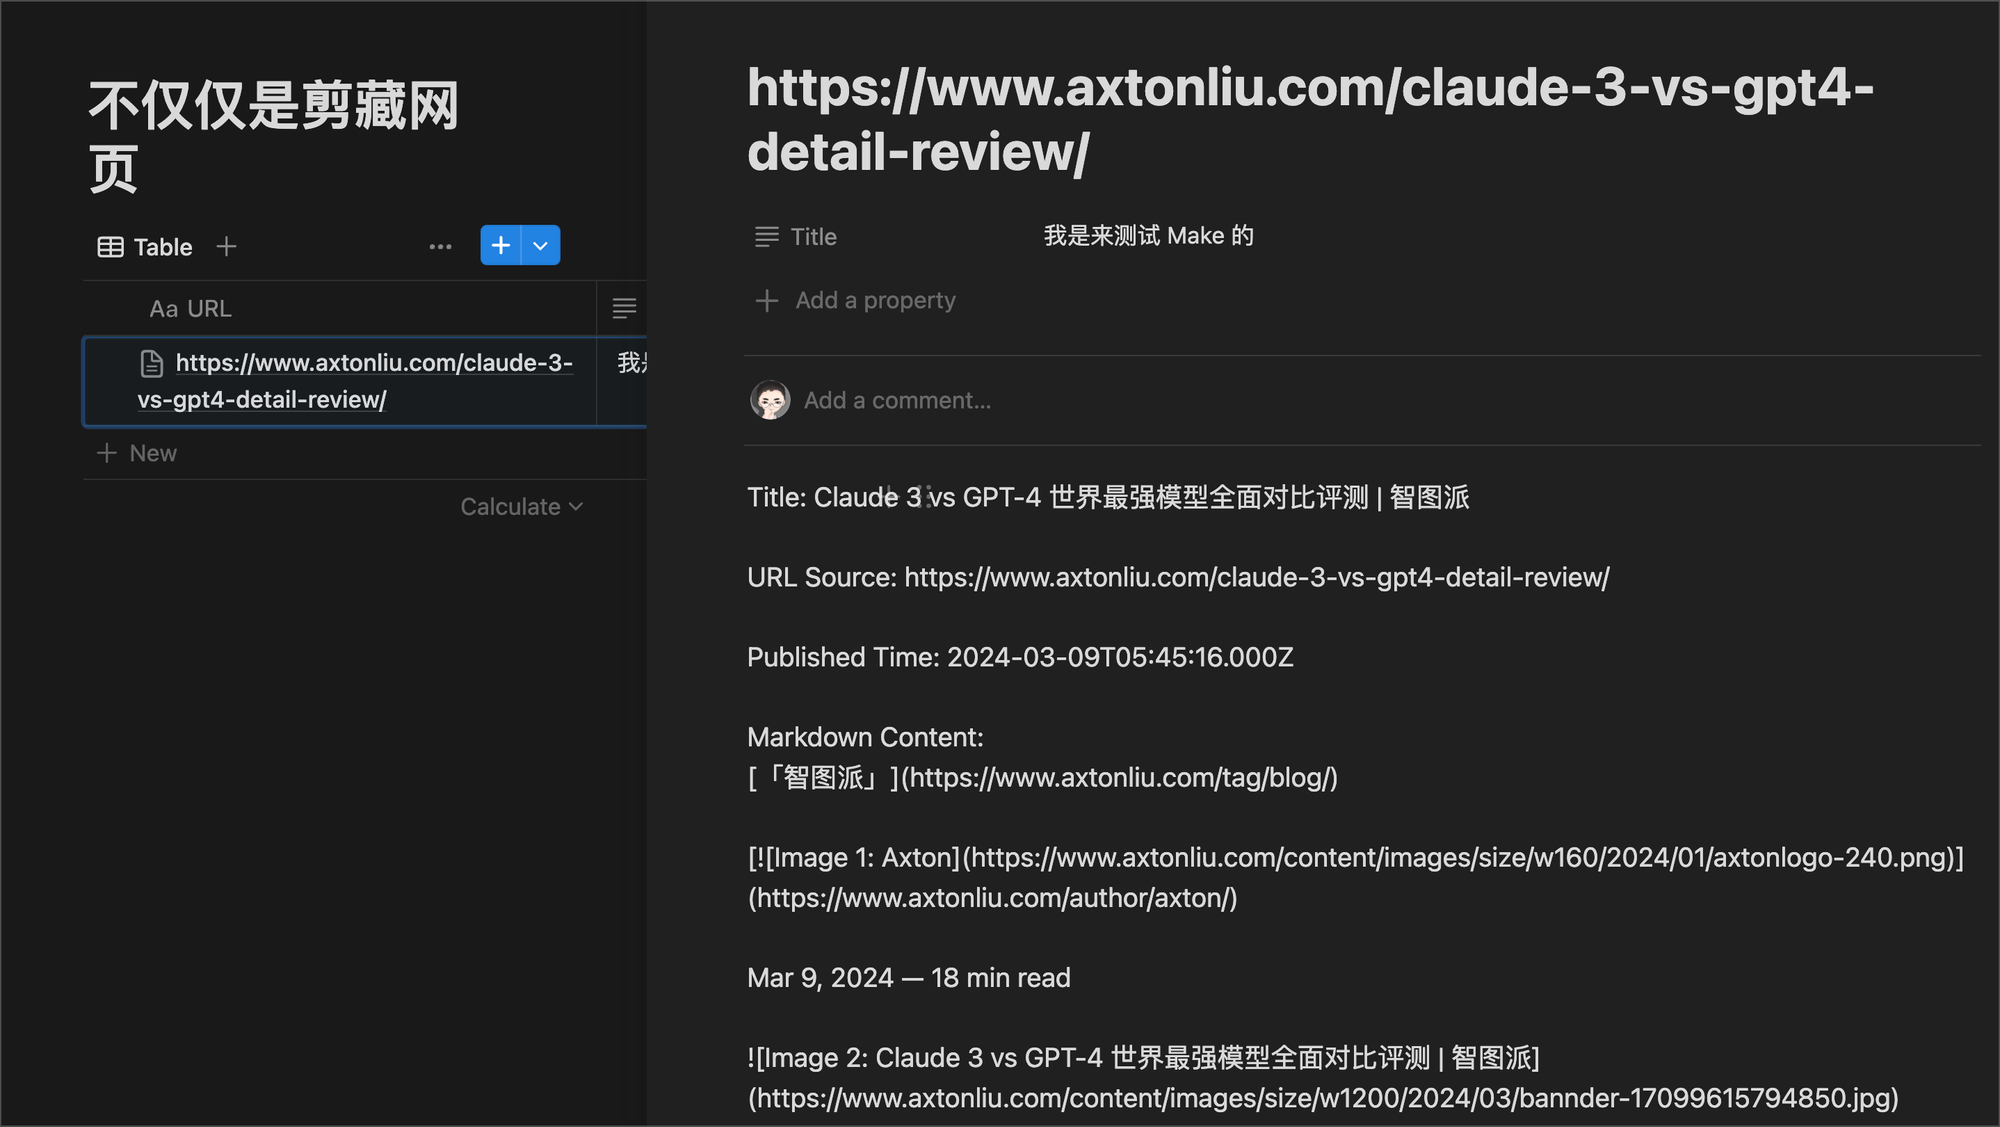Click the Add a comment field
2000x1127 pixels.
pyautogui.click(x=897, y=400)
